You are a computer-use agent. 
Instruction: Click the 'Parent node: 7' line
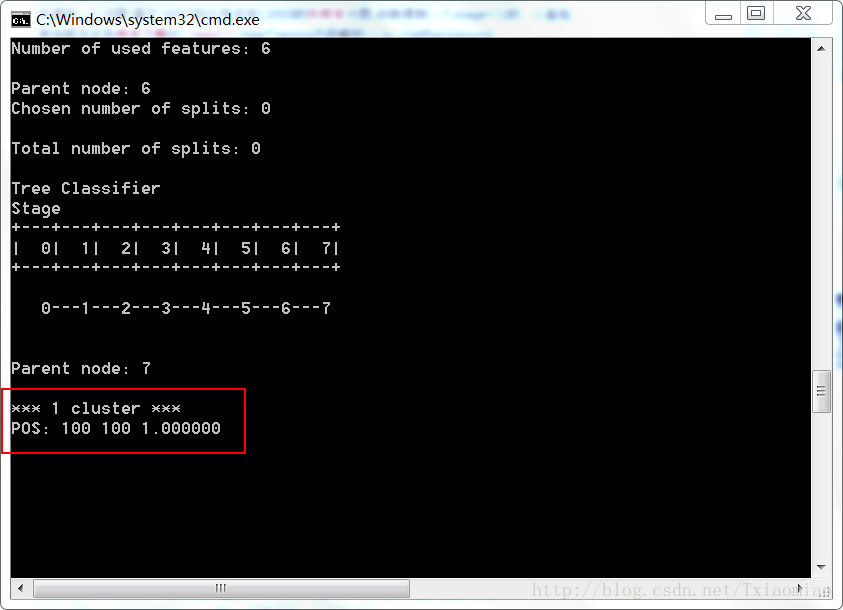click(81, 368)
